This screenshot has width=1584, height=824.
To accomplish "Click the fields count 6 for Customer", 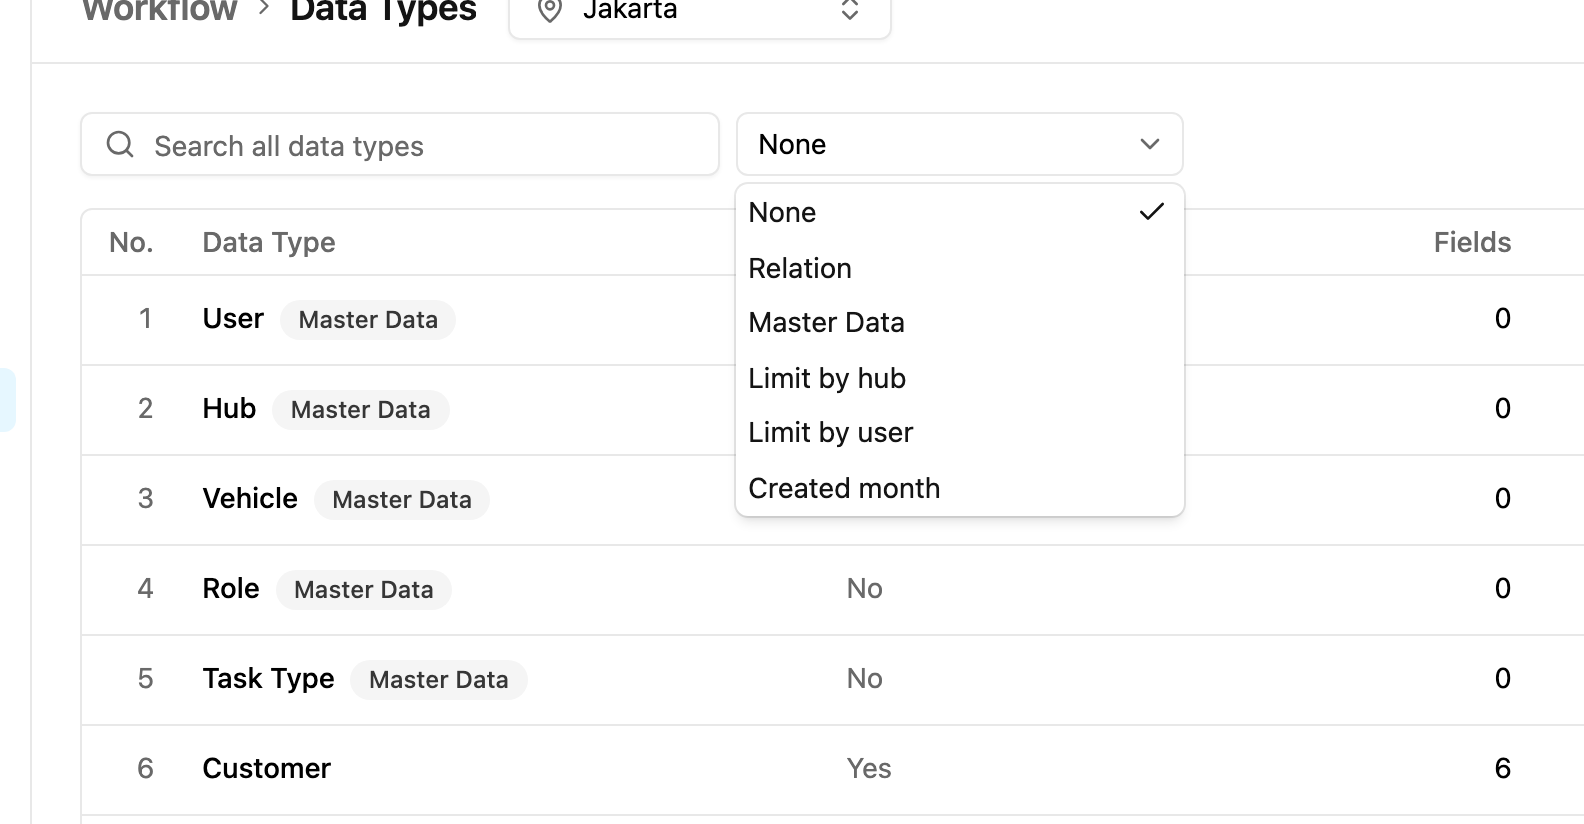I will point(1502,768).
